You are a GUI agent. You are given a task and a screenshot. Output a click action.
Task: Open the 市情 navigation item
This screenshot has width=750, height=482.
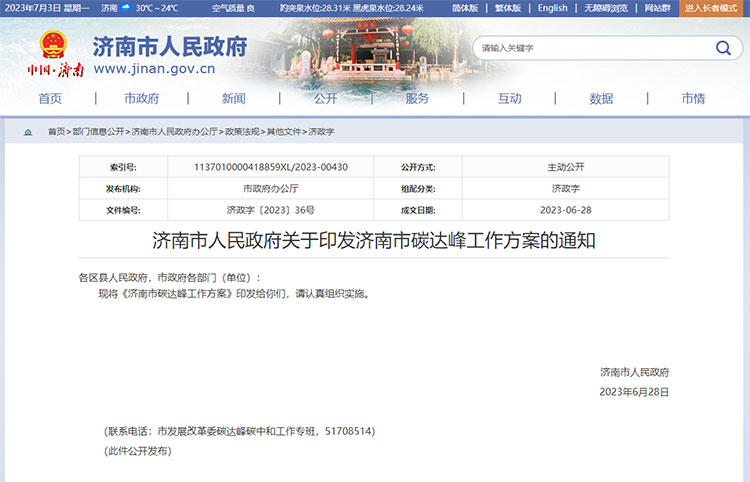693,98
